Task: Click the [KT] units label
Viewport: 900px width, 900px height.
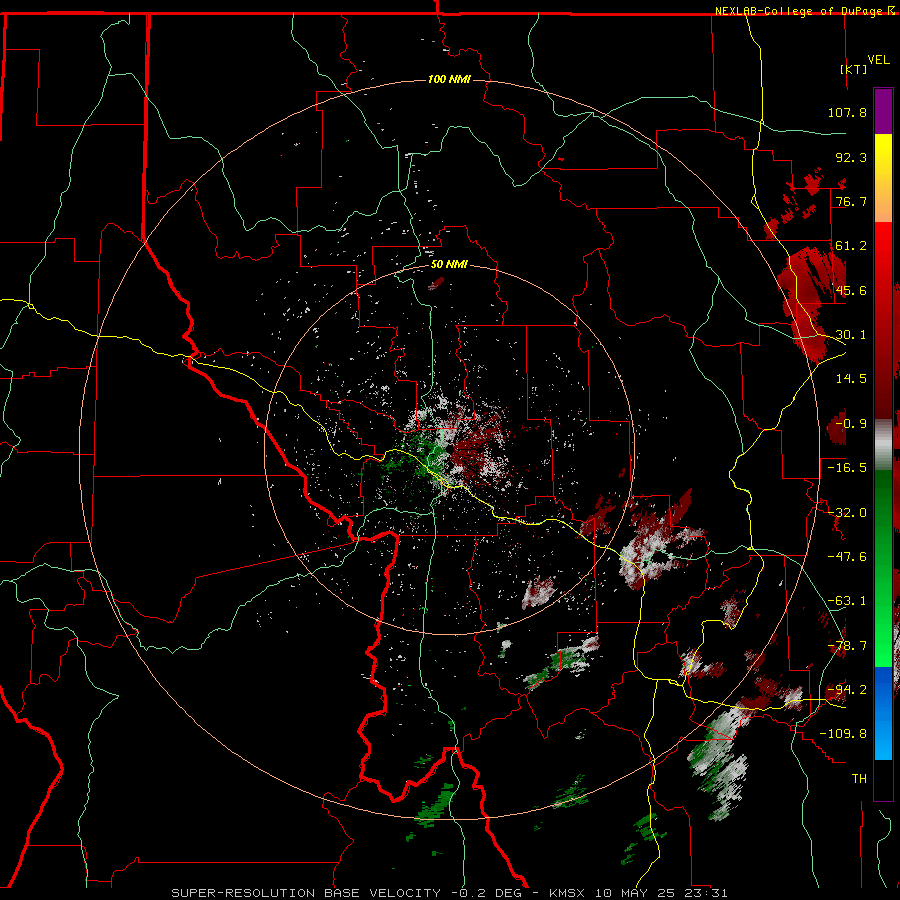Action: click(x=854, y=69)
